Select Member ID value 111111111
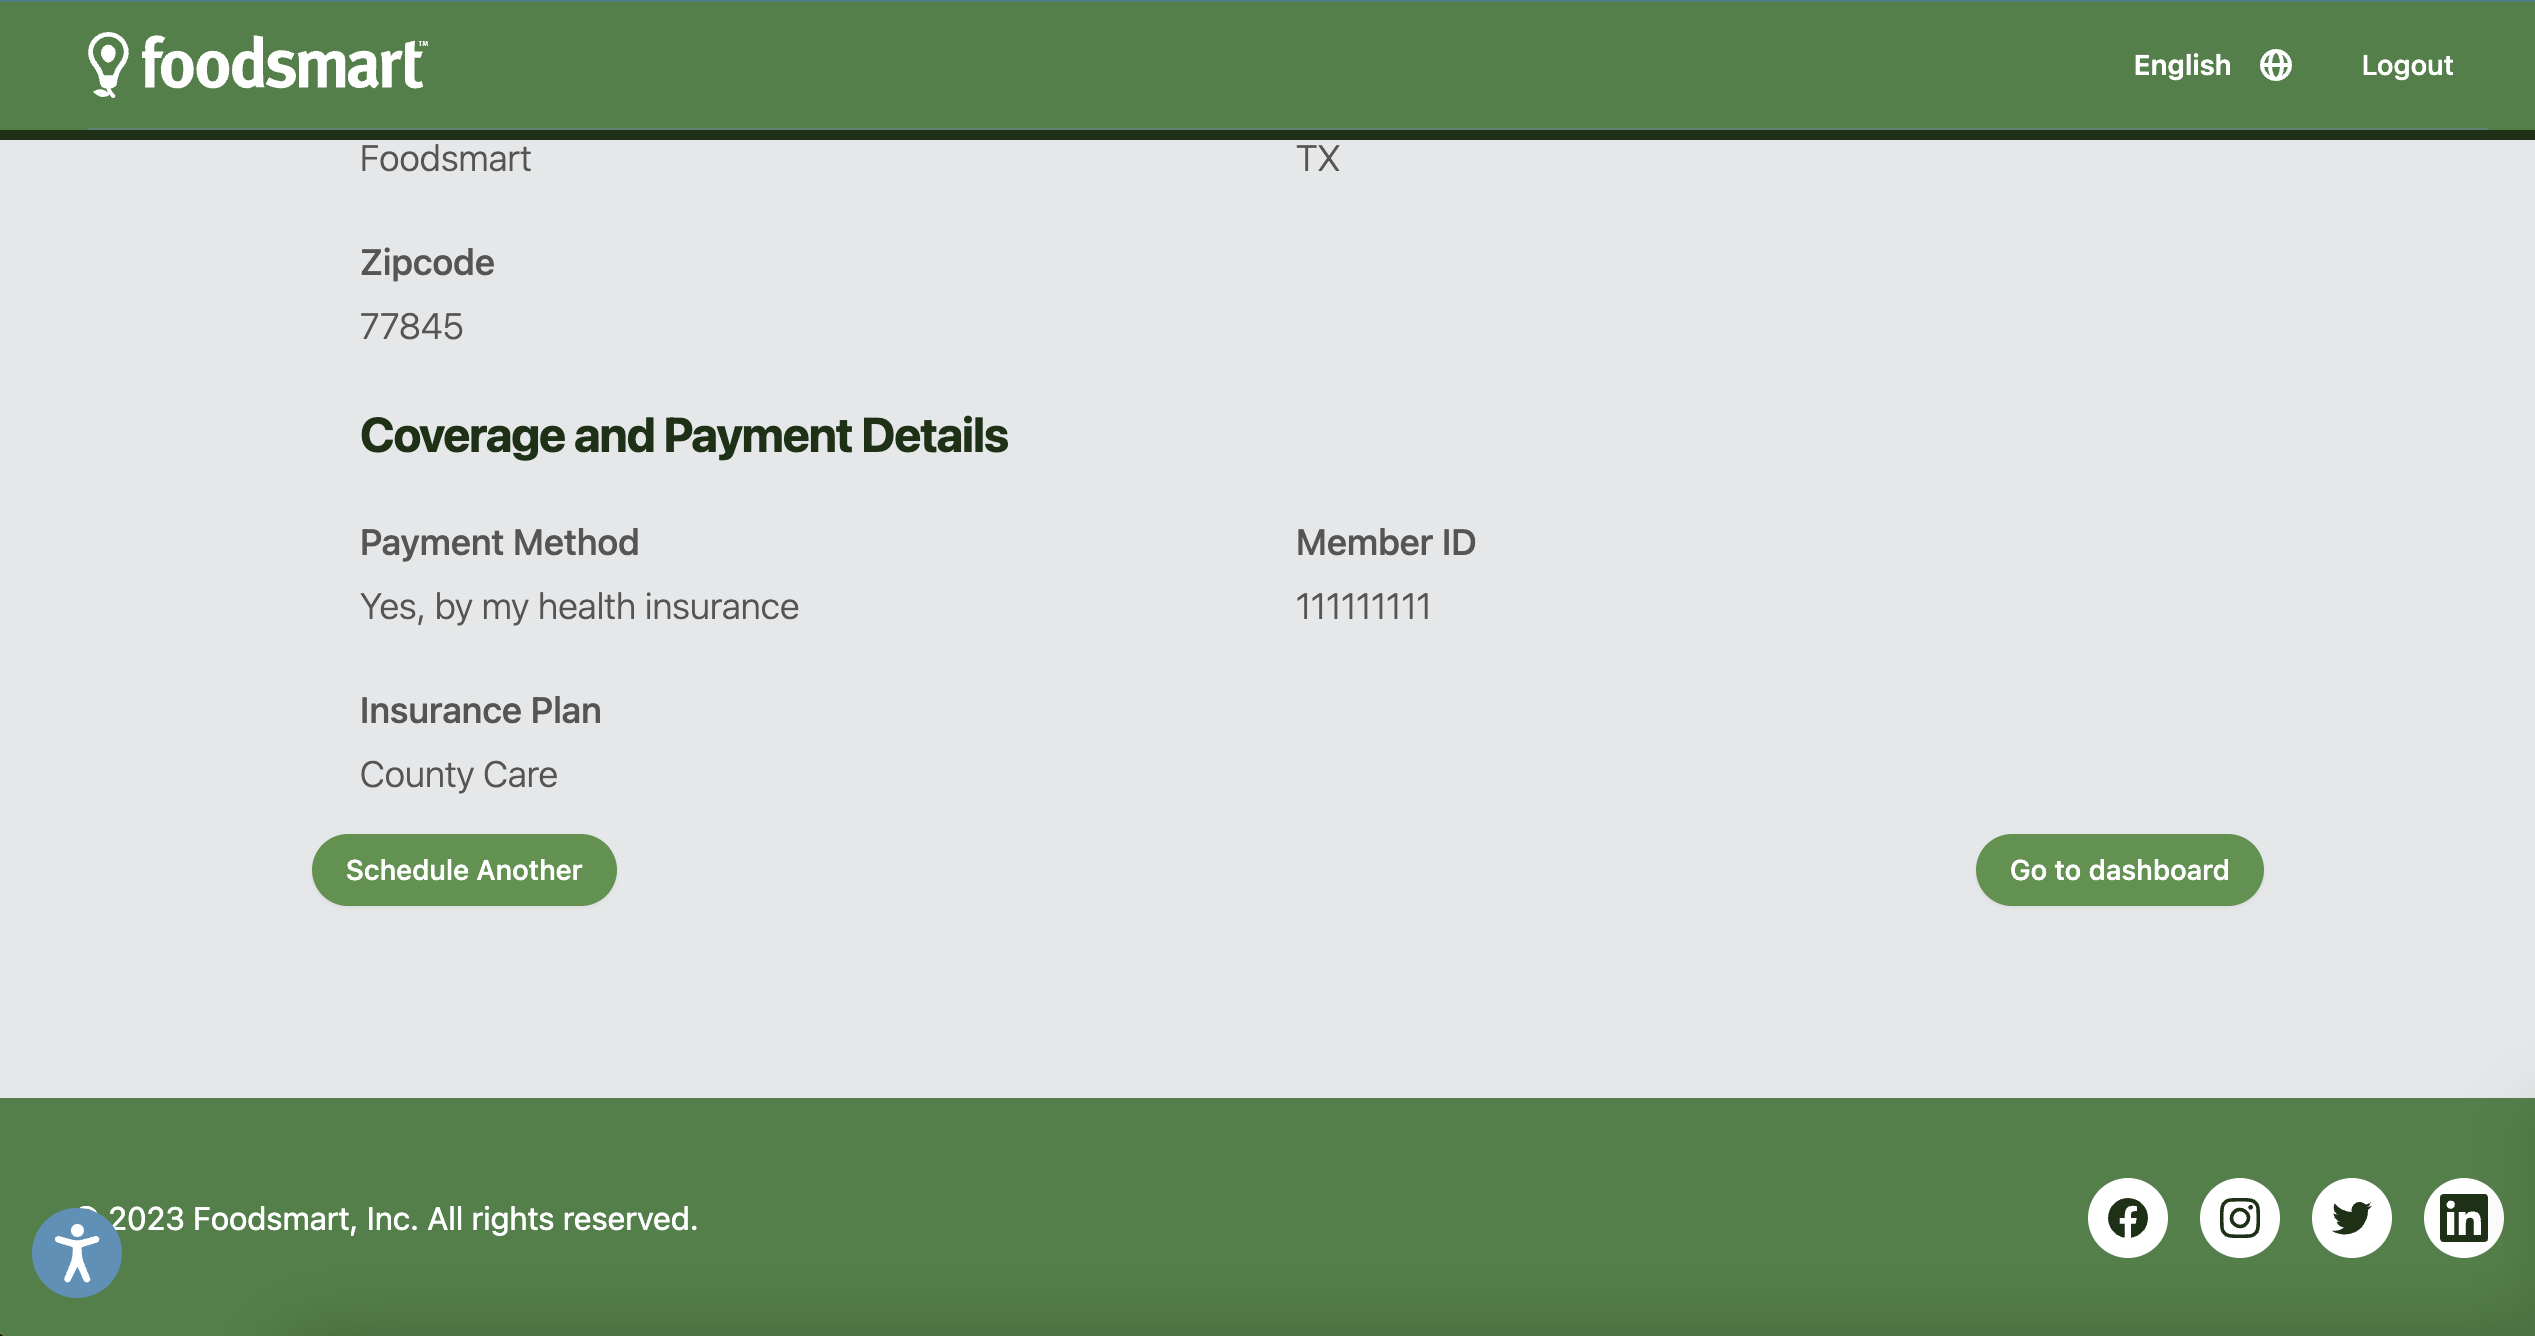2535x1336 pixels. (1363, 606)
